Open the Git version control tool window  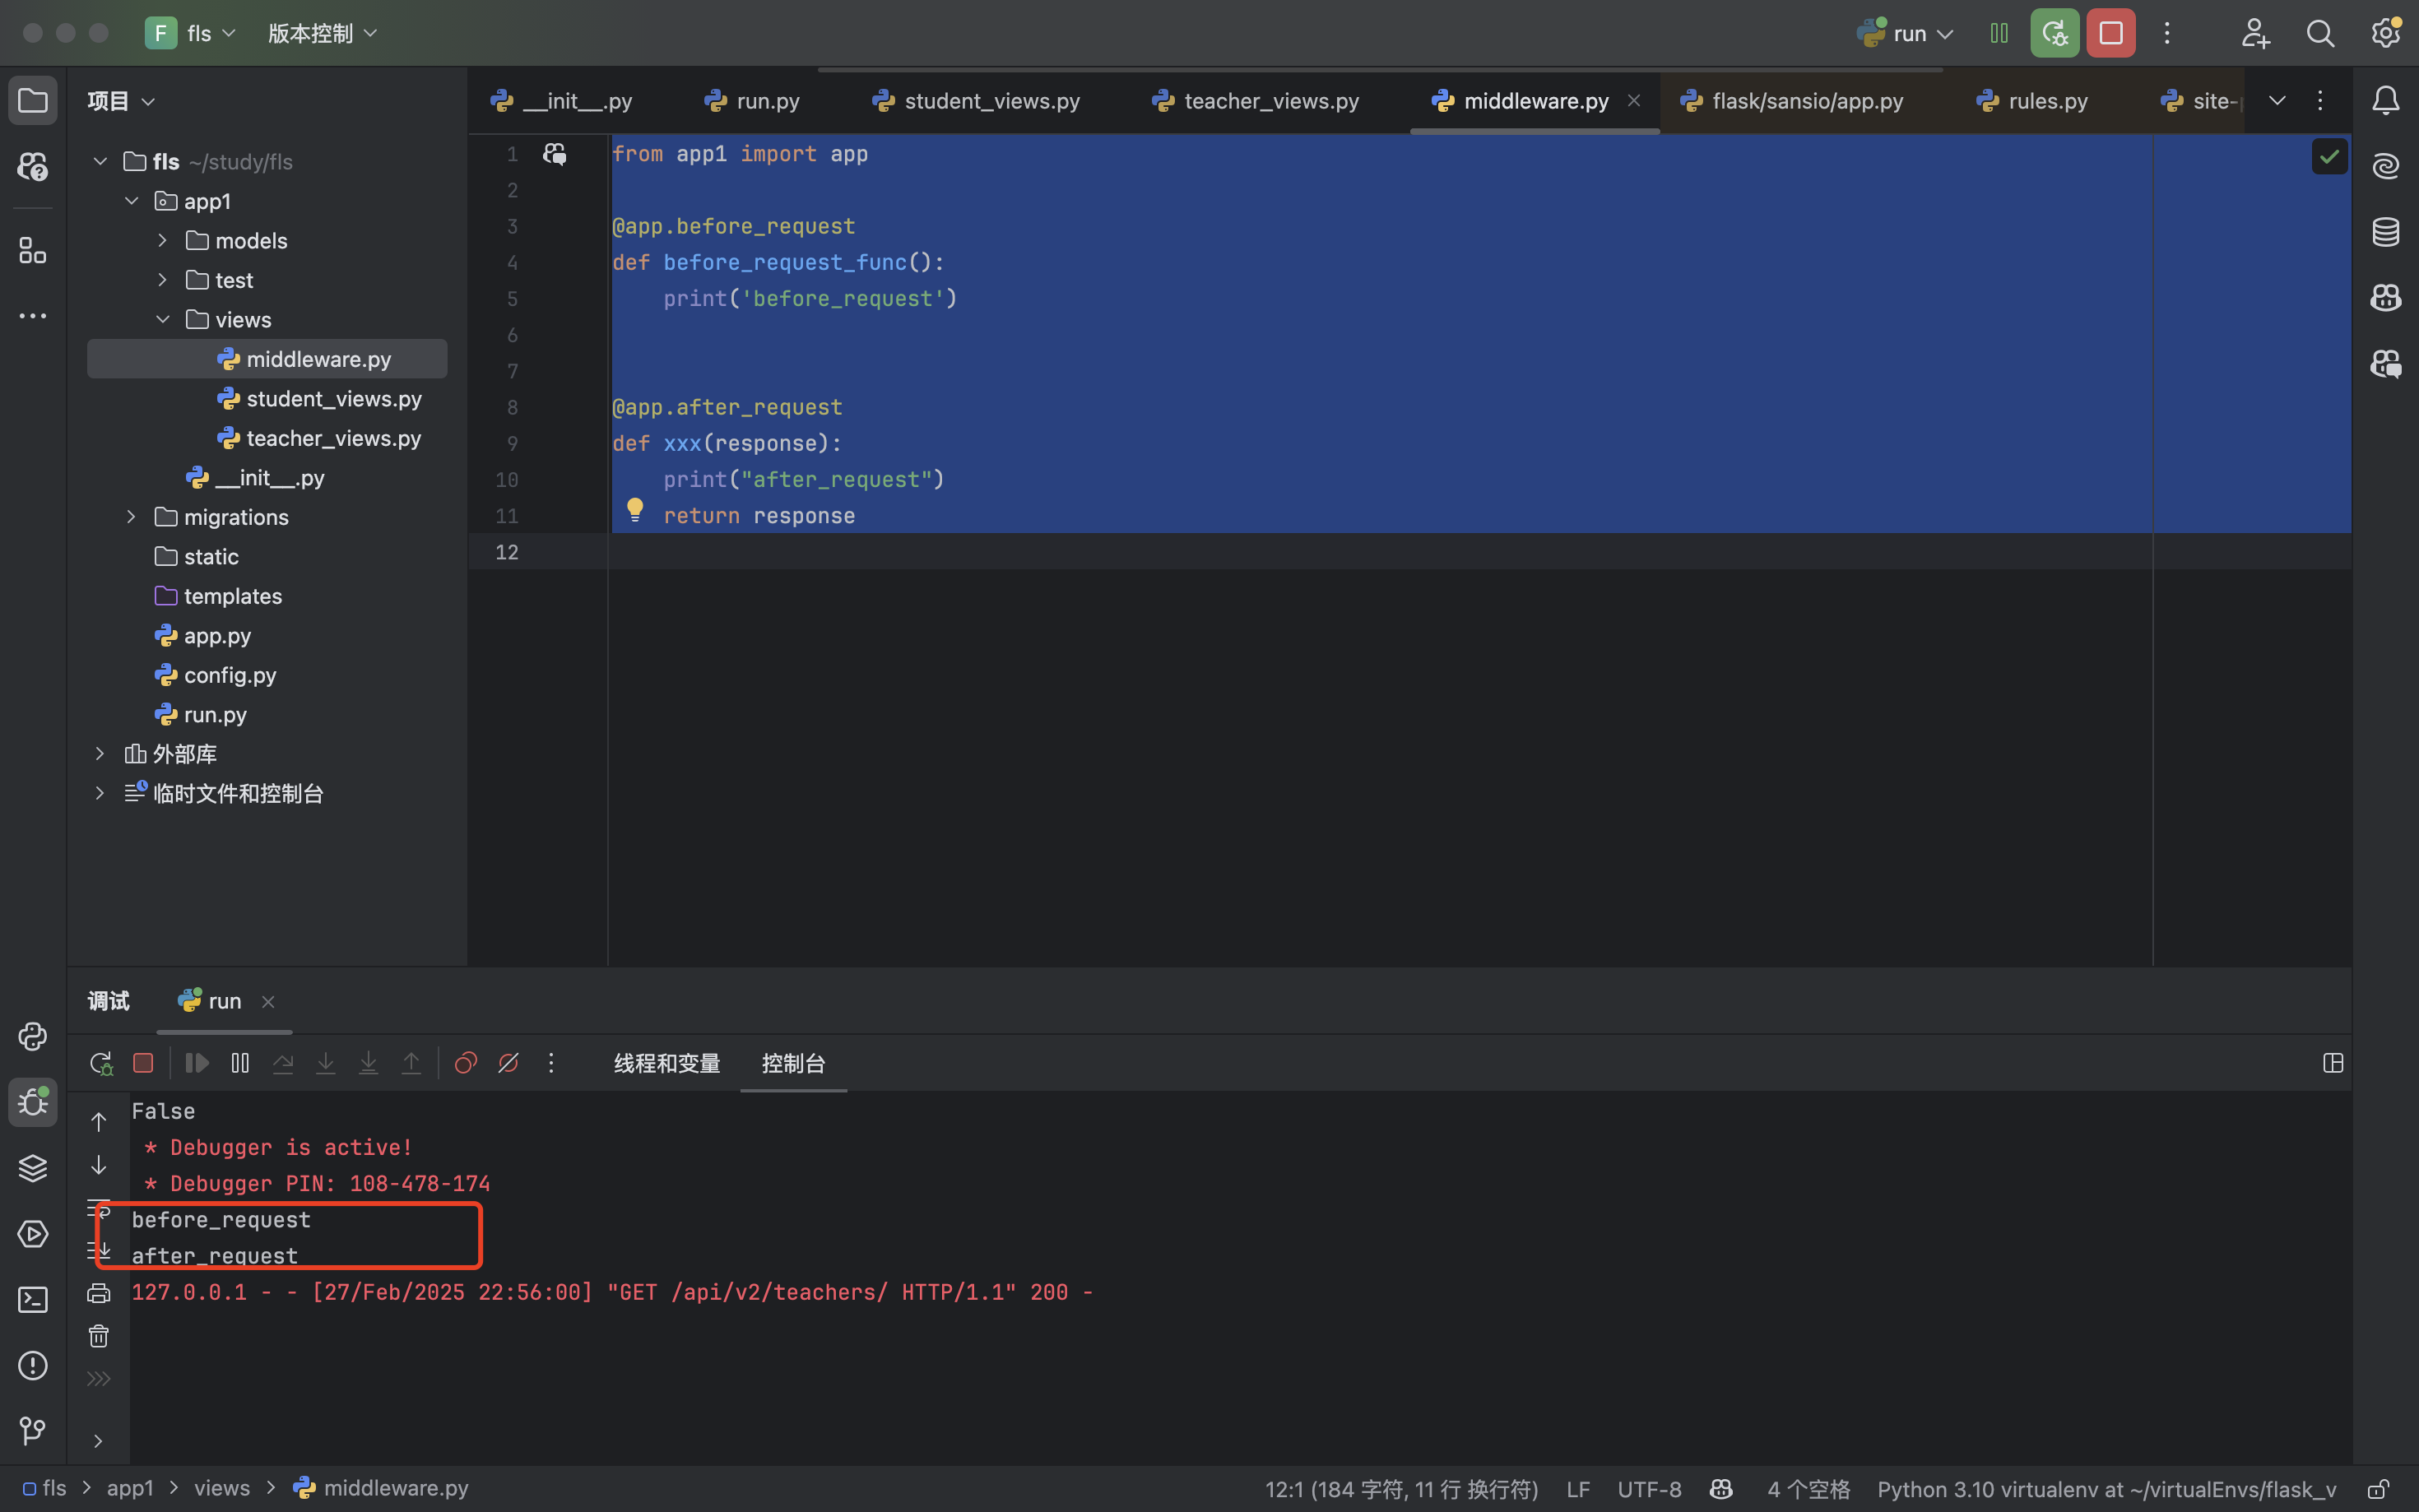point(33,1431)
